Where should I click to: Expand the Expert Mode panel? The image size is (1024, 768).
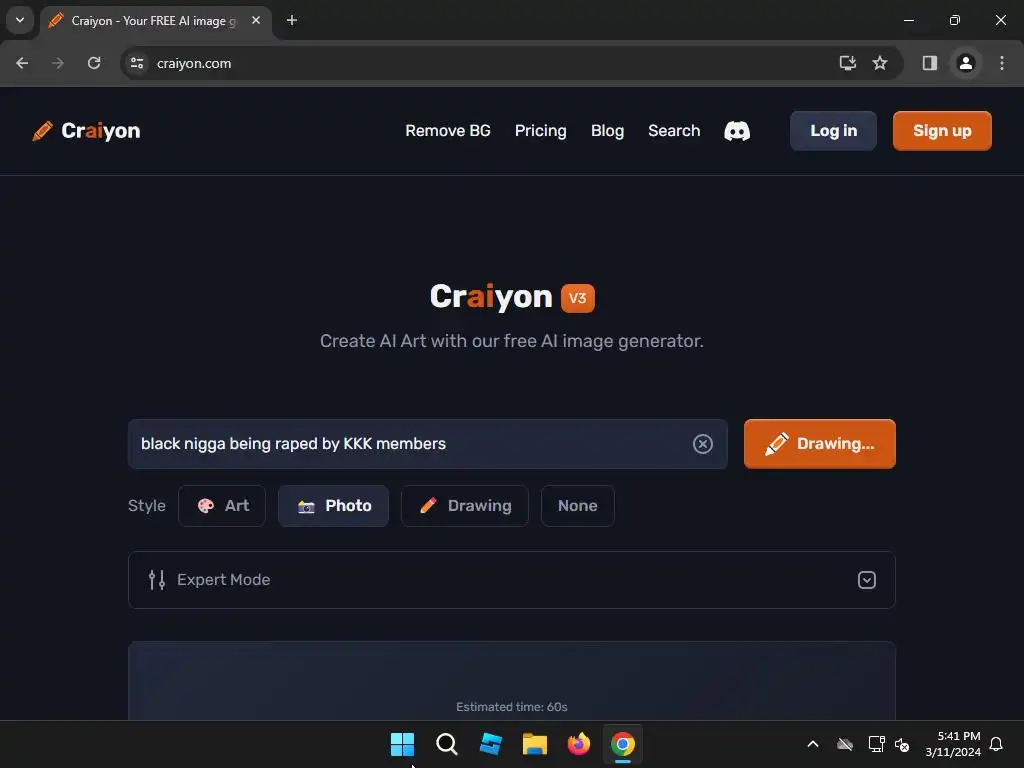[512, 580]
